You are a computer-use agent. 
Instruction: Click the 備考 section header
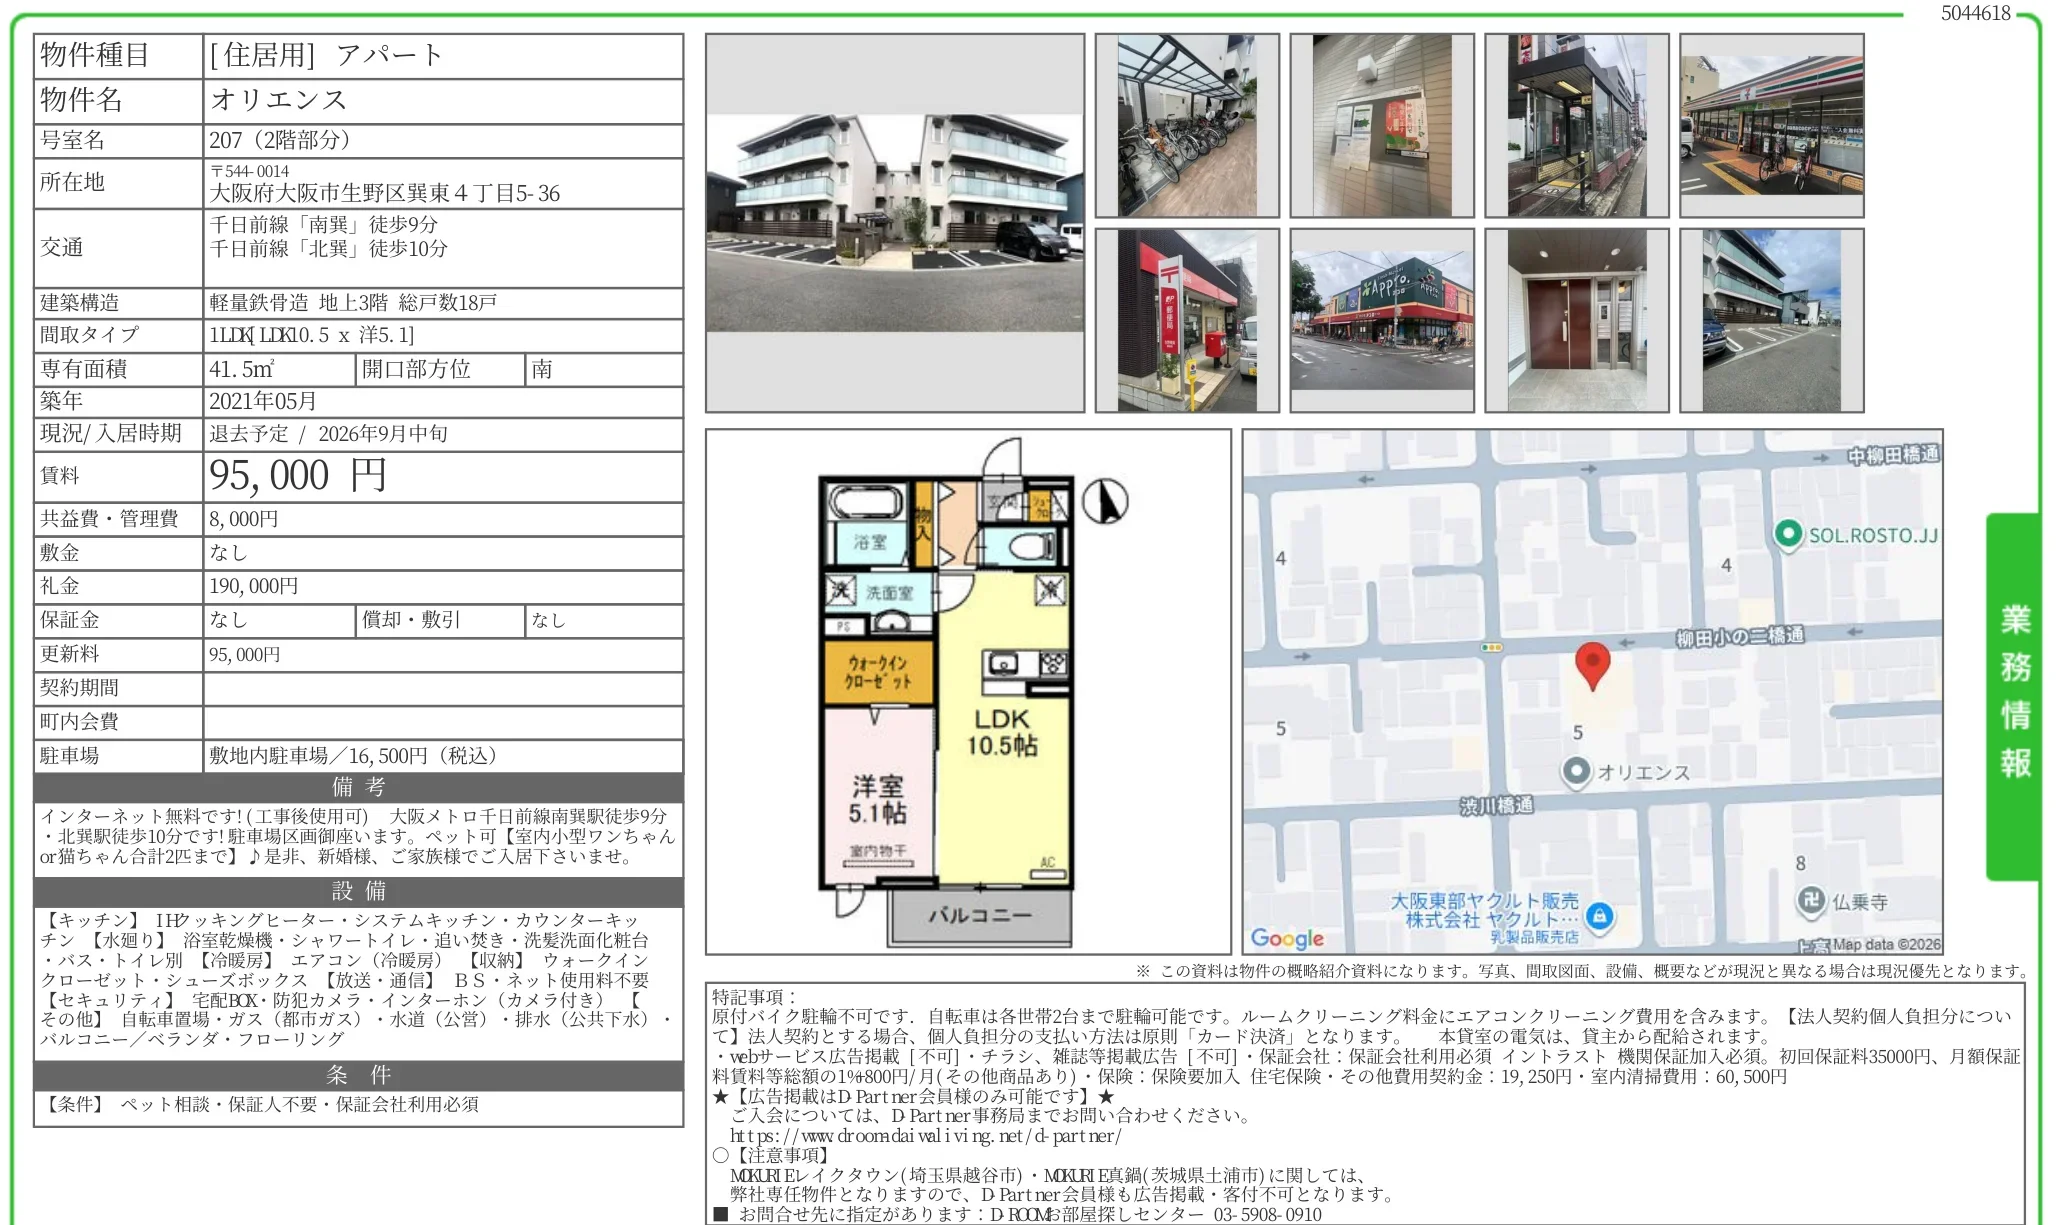click(358, 787)
